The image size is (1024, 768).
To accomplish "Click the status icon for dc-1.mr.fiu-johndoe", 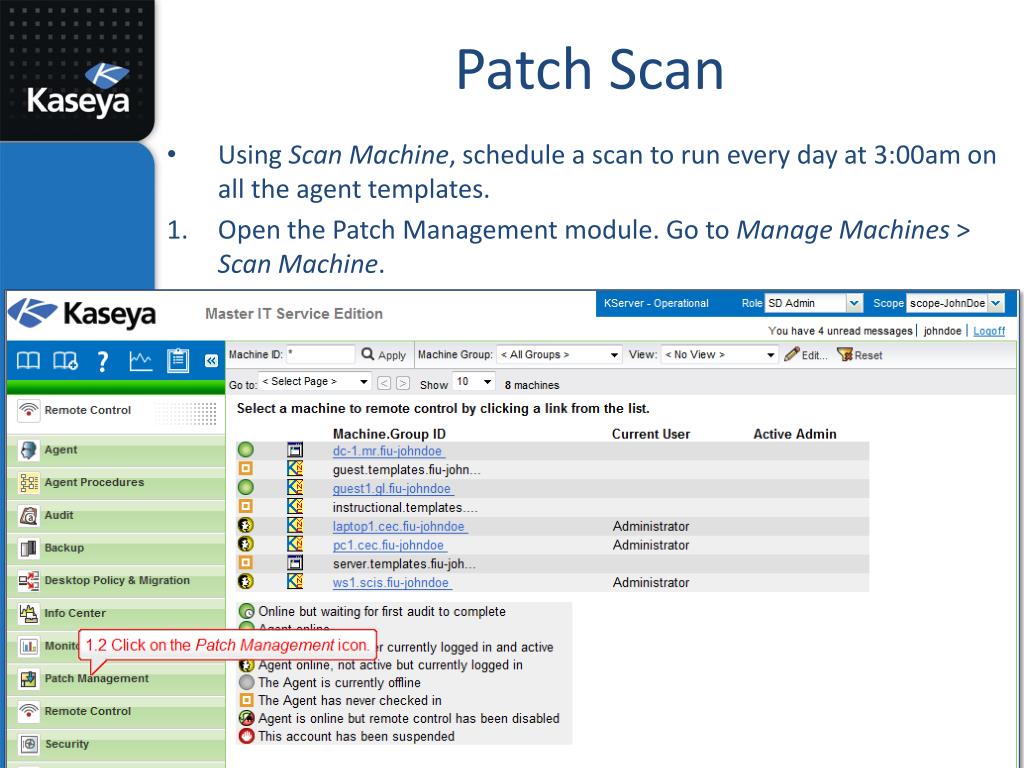I will click(x=246, y=450).
